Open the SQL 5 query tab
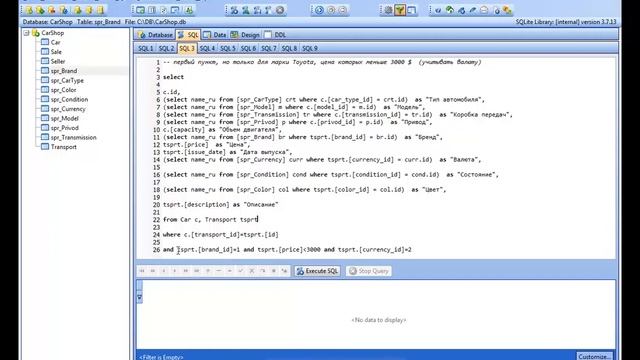Viewport: 640px width, 360px height. click(228, 48)
